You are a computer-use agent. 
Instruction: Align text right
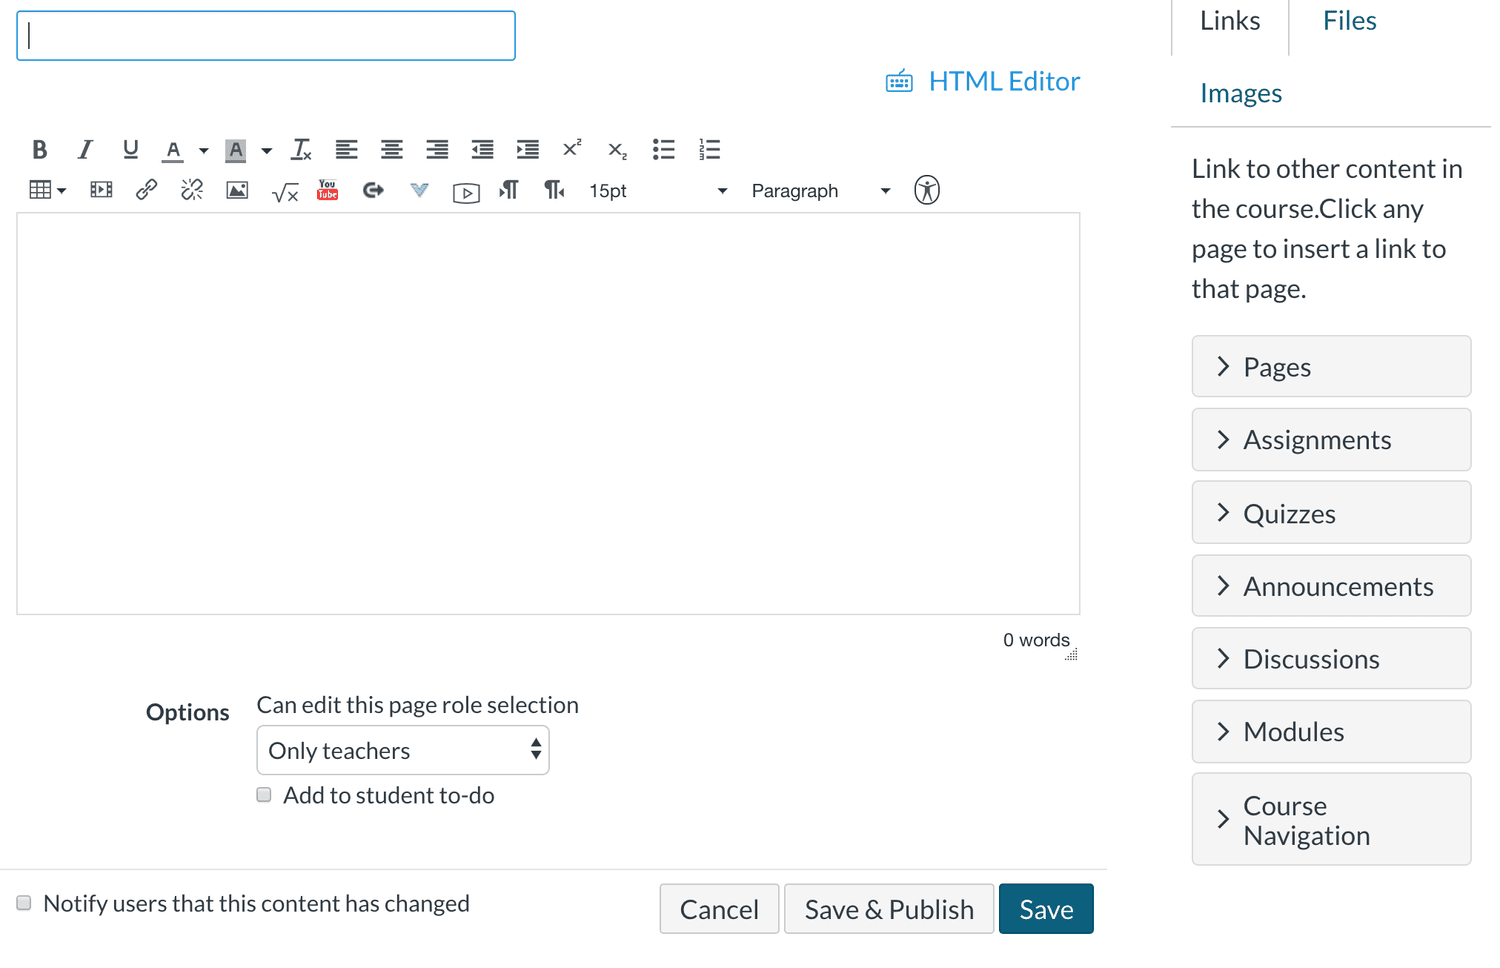click(437, 150)
